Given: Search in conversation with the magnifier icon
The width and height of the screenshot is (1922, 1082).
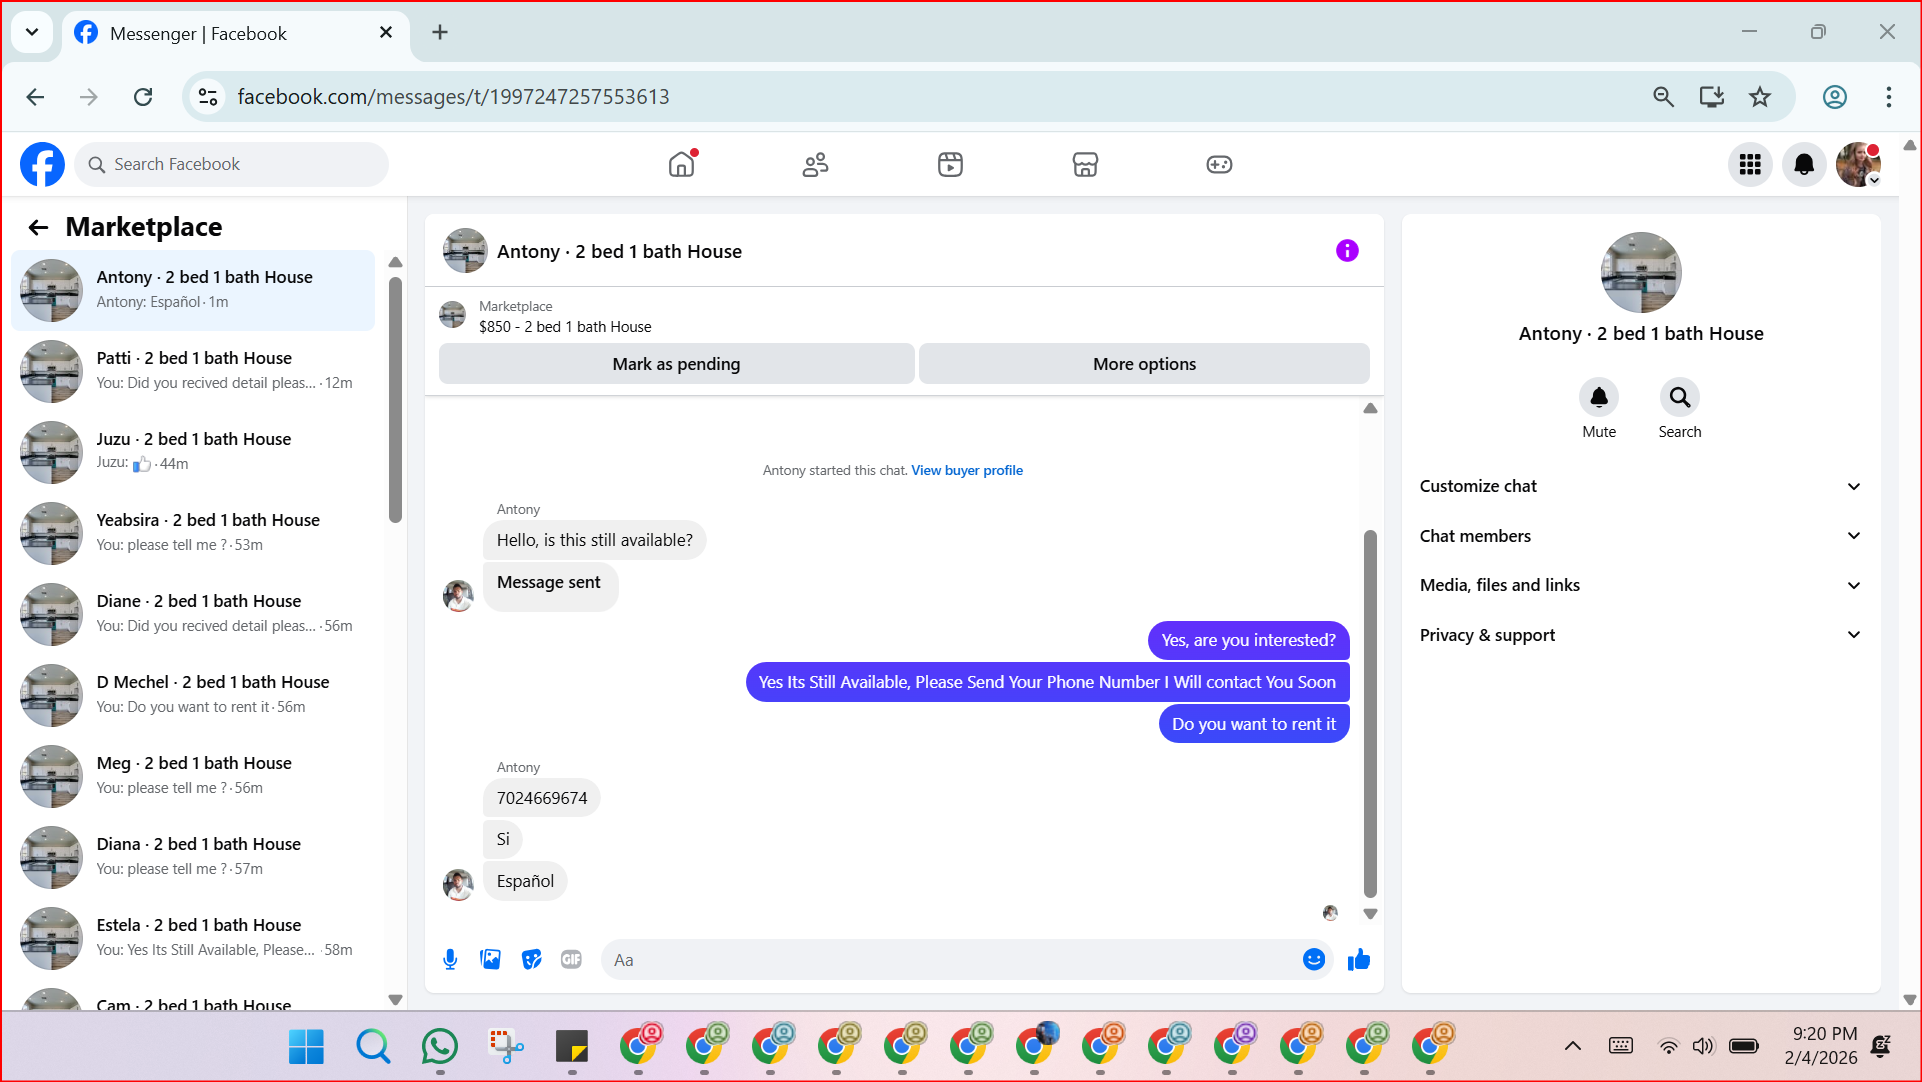Looking at the screenshot, I should (1679, 398).
